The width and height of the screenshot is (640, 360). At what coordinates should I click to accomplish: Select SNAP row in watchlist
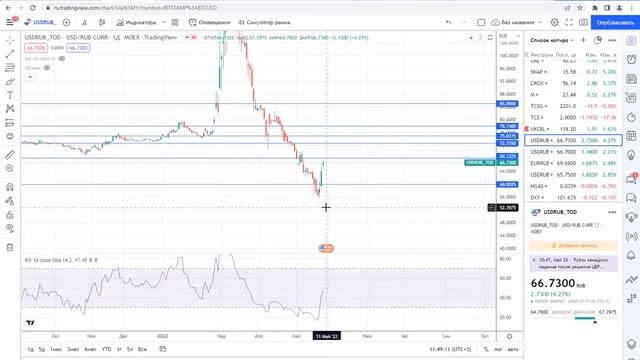coord(573,71)
